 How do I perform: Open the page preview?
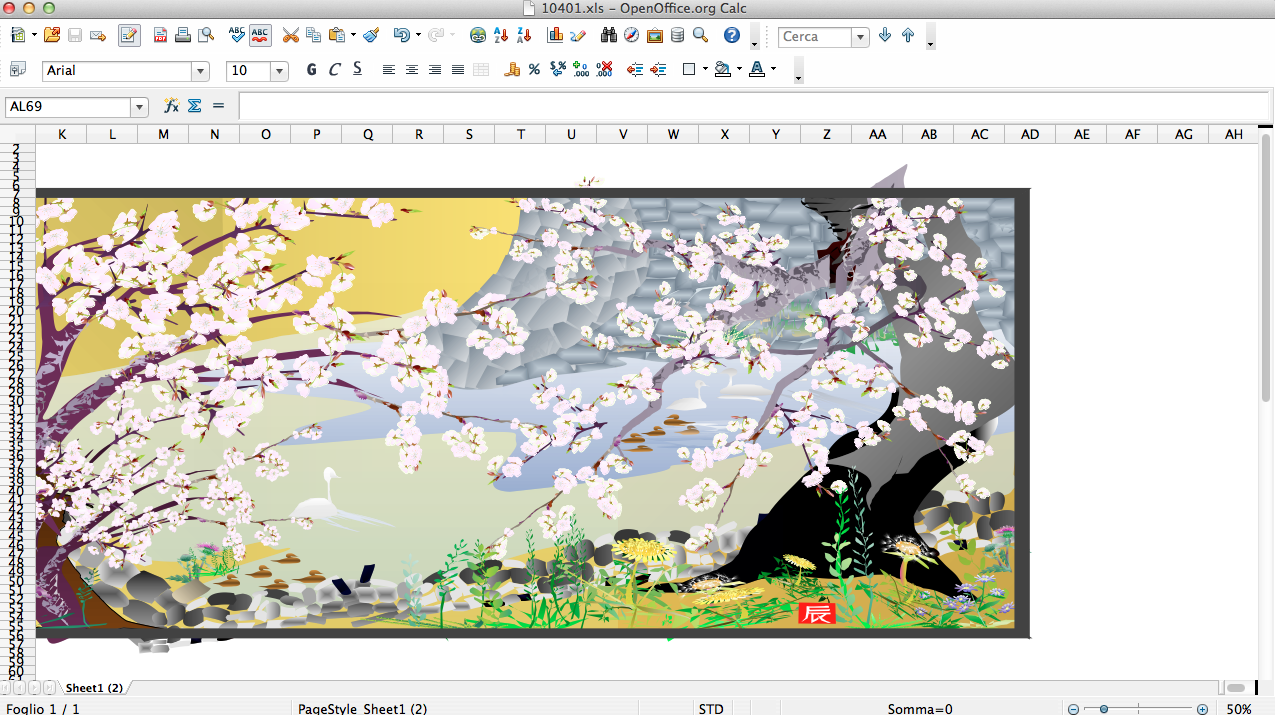206,36
